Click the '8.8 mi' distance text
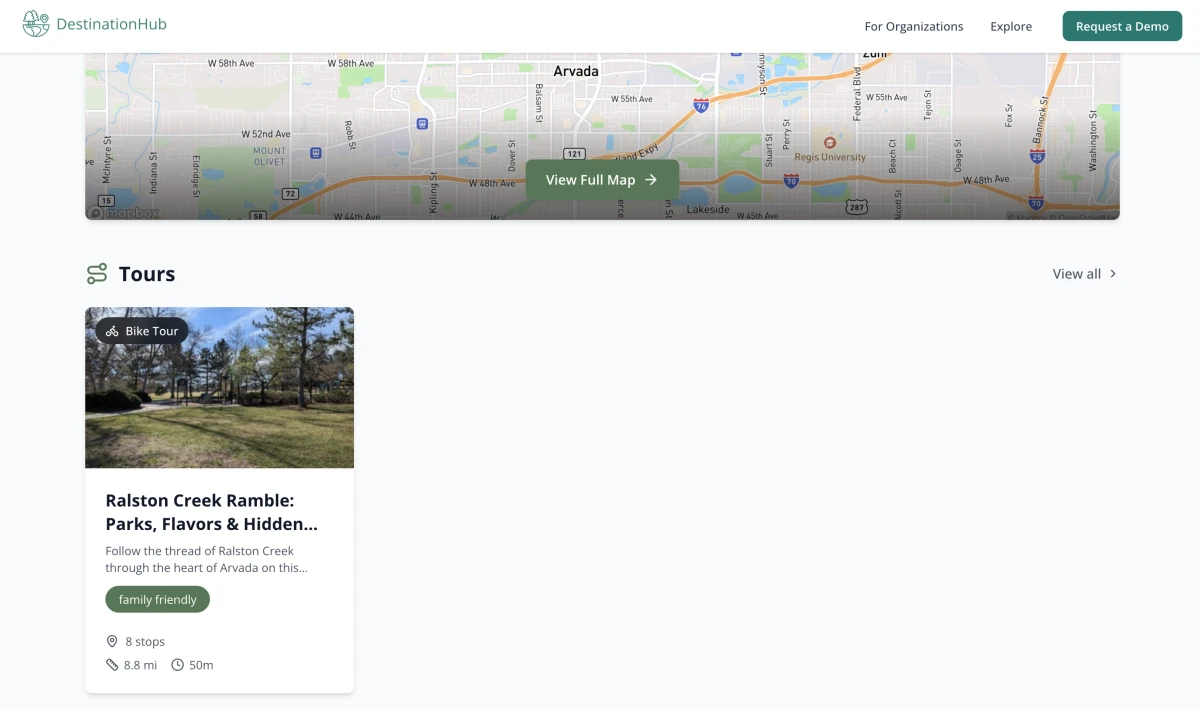The image size is (1200, 710). tap(140, 665)
